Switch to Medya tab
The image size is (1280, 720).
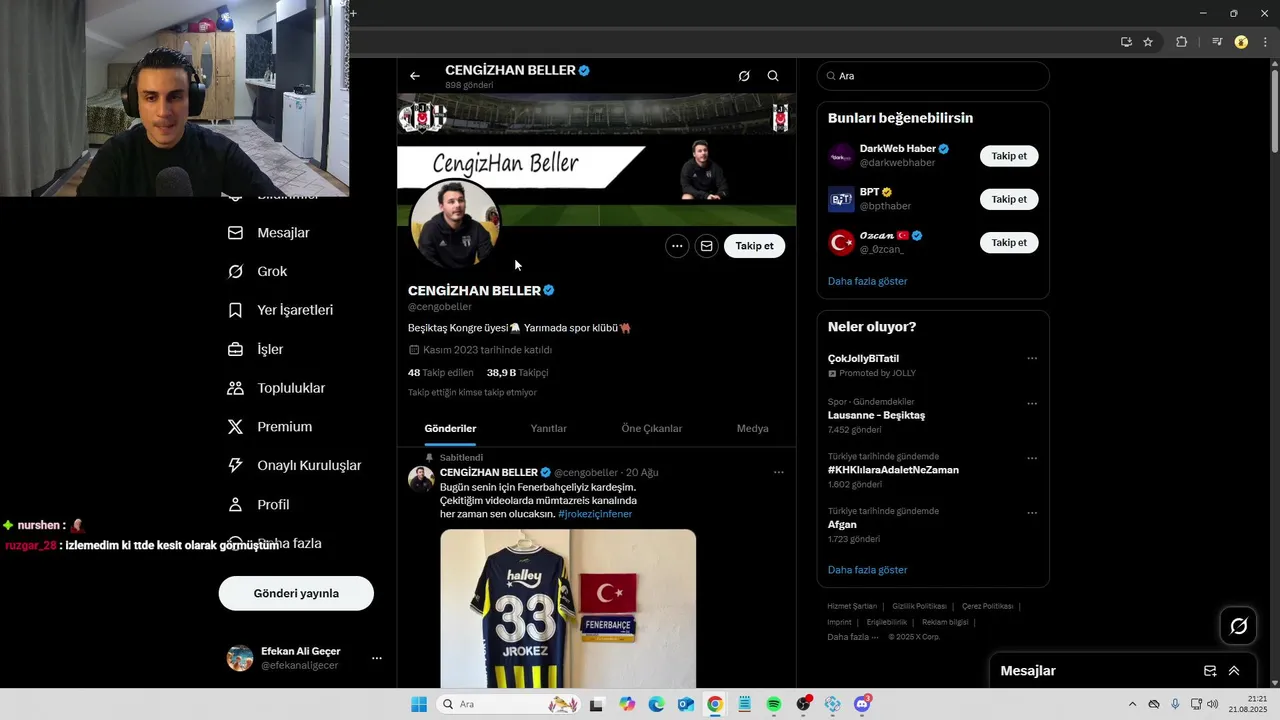pos(753,428)
